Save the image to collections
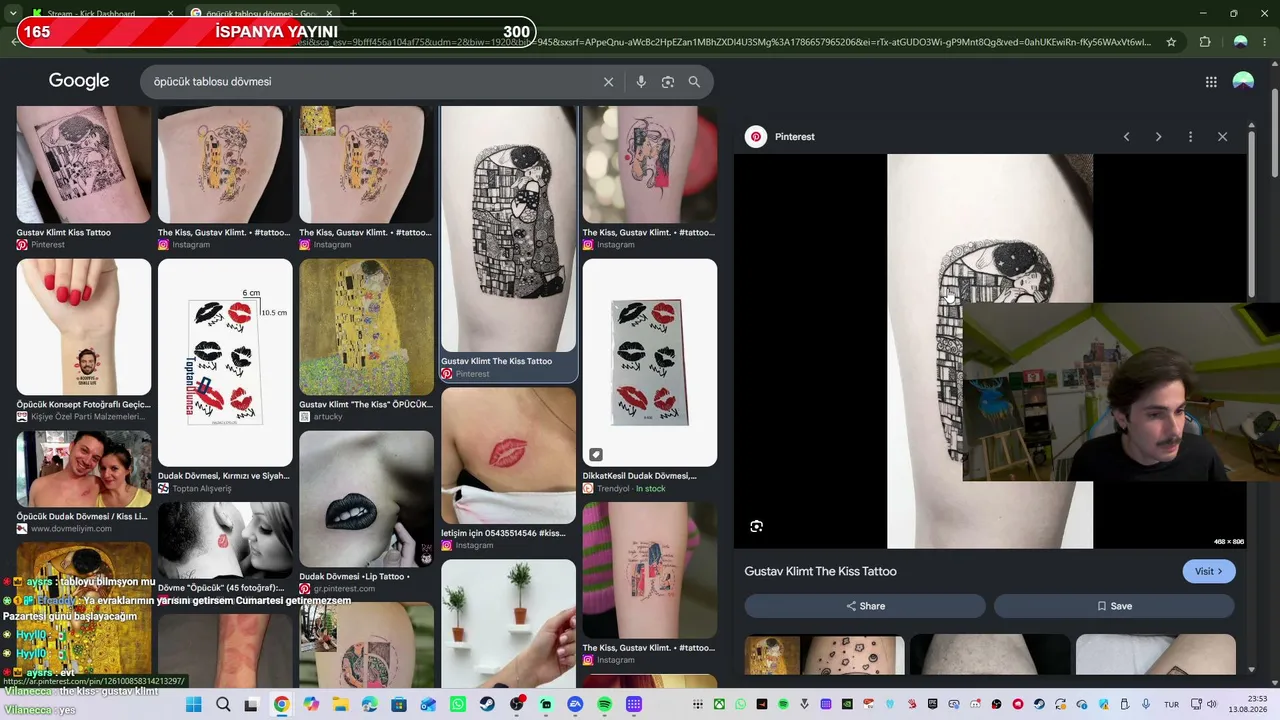 click(1114, 606)
